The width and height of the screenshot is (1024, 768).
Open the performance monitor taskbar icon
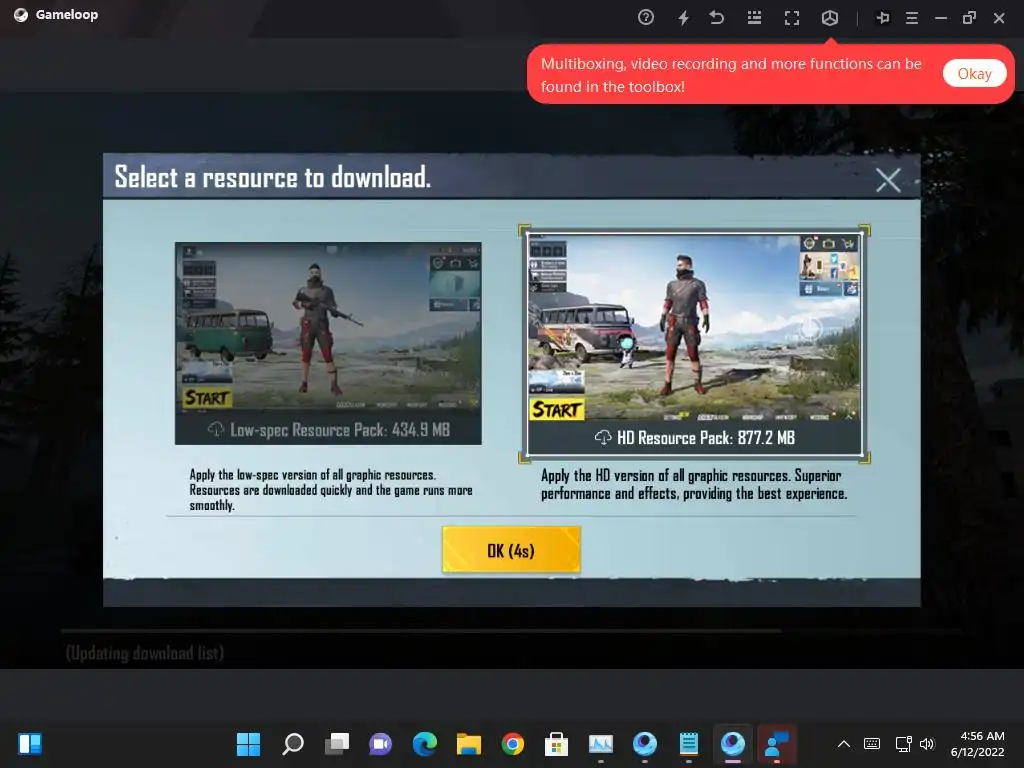click(601, 744)
